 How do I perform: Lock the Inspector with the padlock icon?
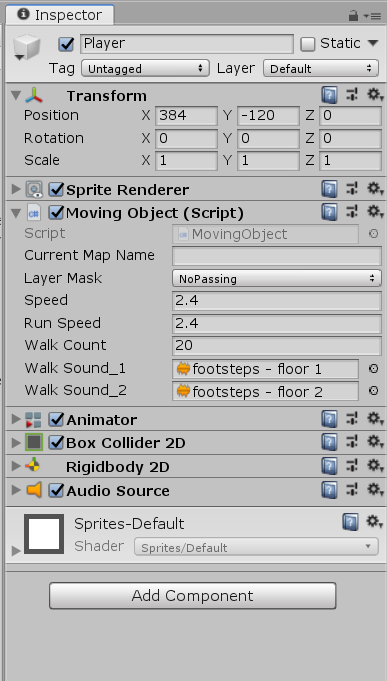(x=353, y=16)
